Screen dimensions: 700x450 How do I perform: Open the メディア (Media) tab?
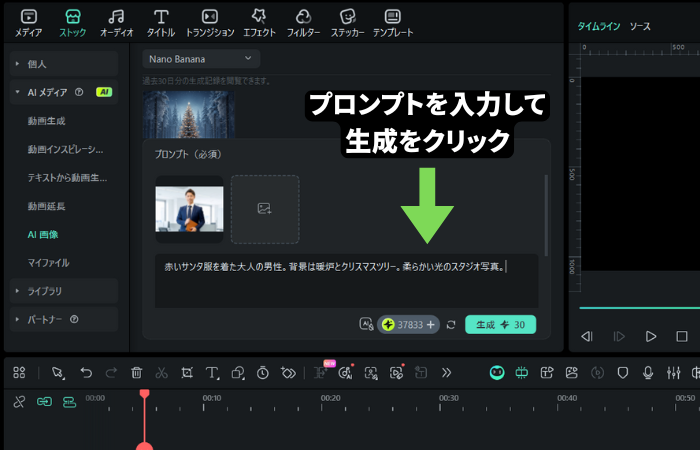pos(29,23)
